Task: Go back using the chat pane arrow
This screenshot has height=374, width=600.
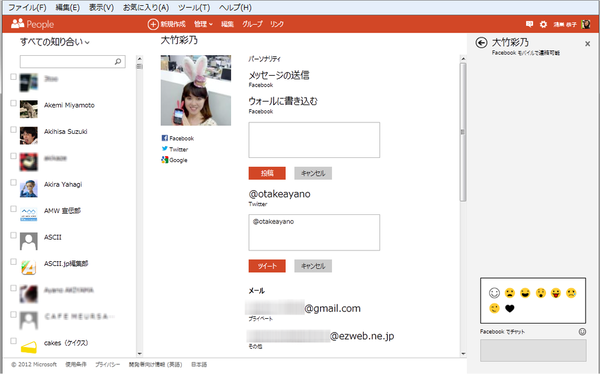Action: (481, 42)
